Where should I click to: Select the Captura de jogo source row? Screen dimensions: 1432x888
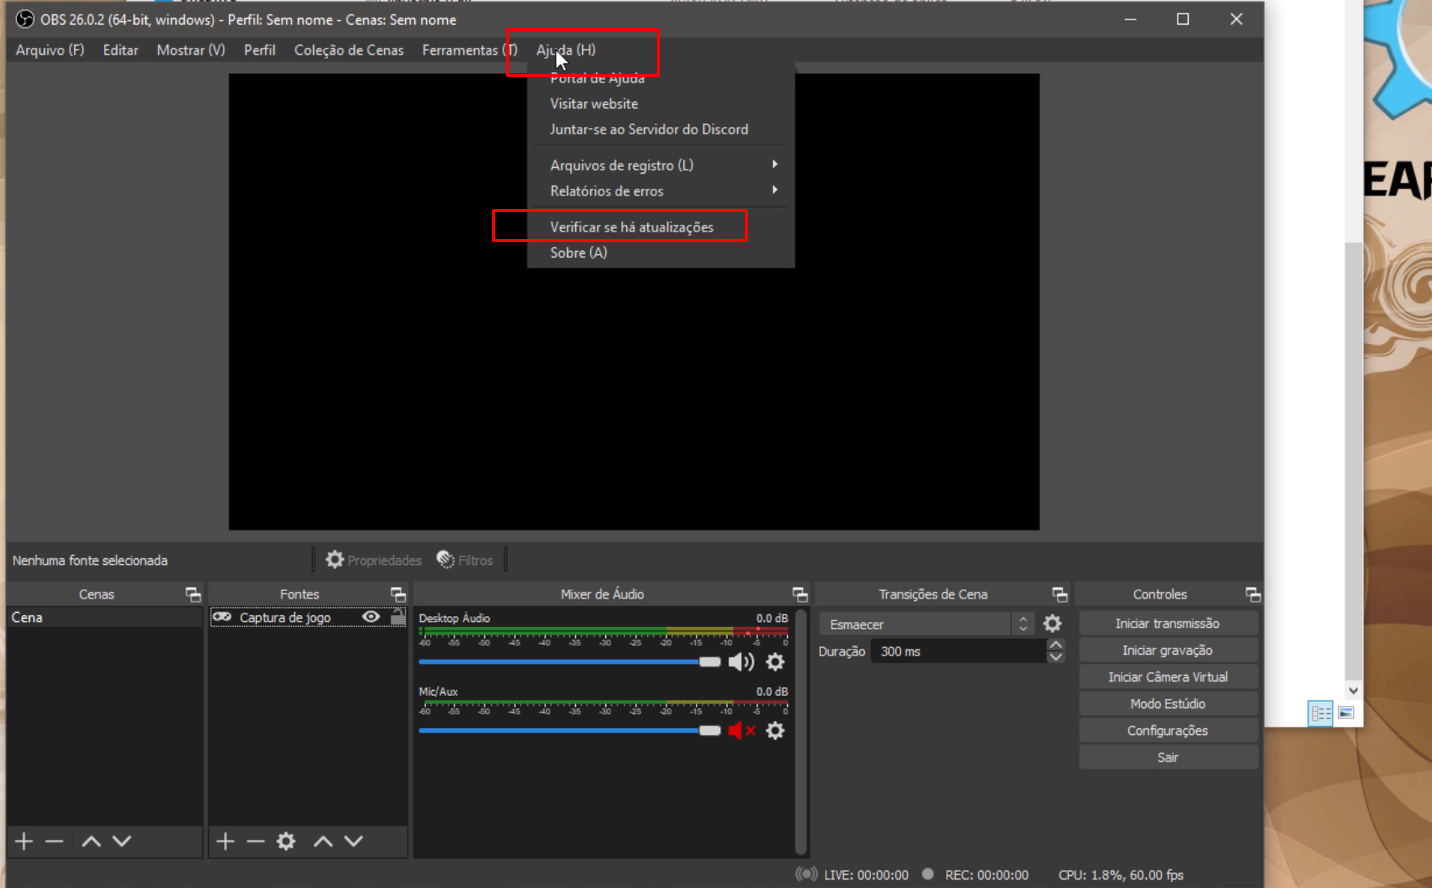(308, 618)
